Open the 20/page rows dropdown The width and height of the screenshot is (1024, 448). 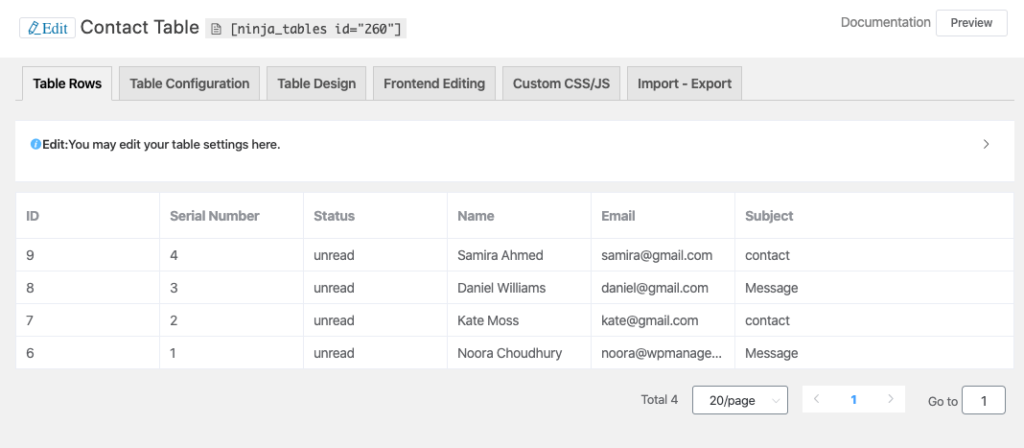740,400
